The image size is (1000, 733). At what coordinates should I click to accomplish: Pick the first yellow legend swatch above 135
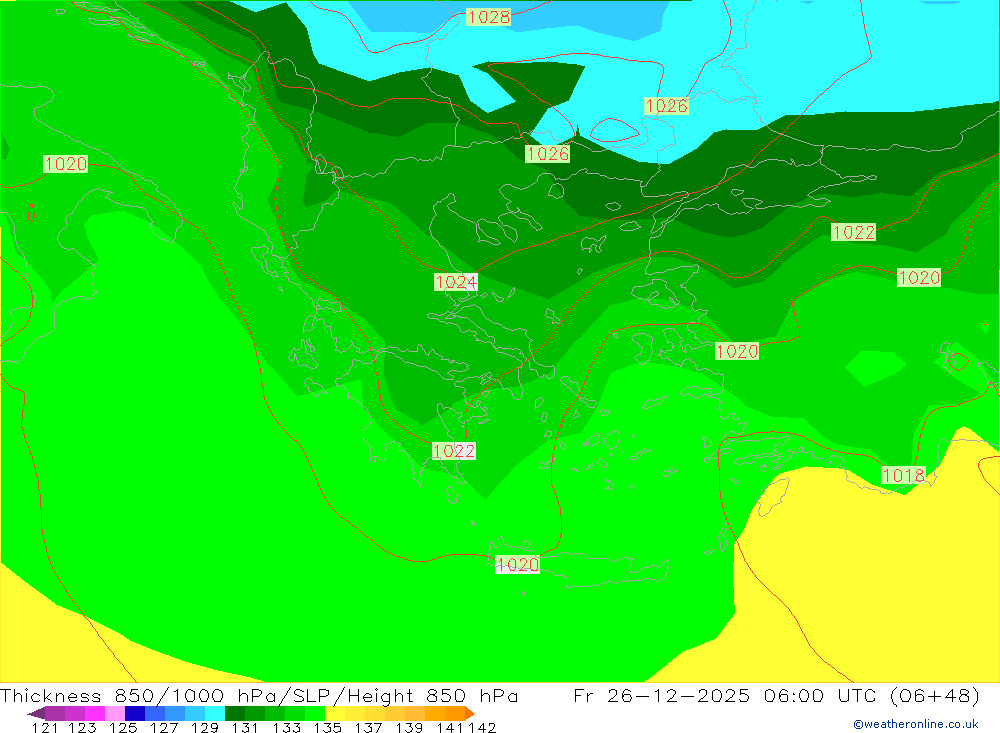click(335, 713)
